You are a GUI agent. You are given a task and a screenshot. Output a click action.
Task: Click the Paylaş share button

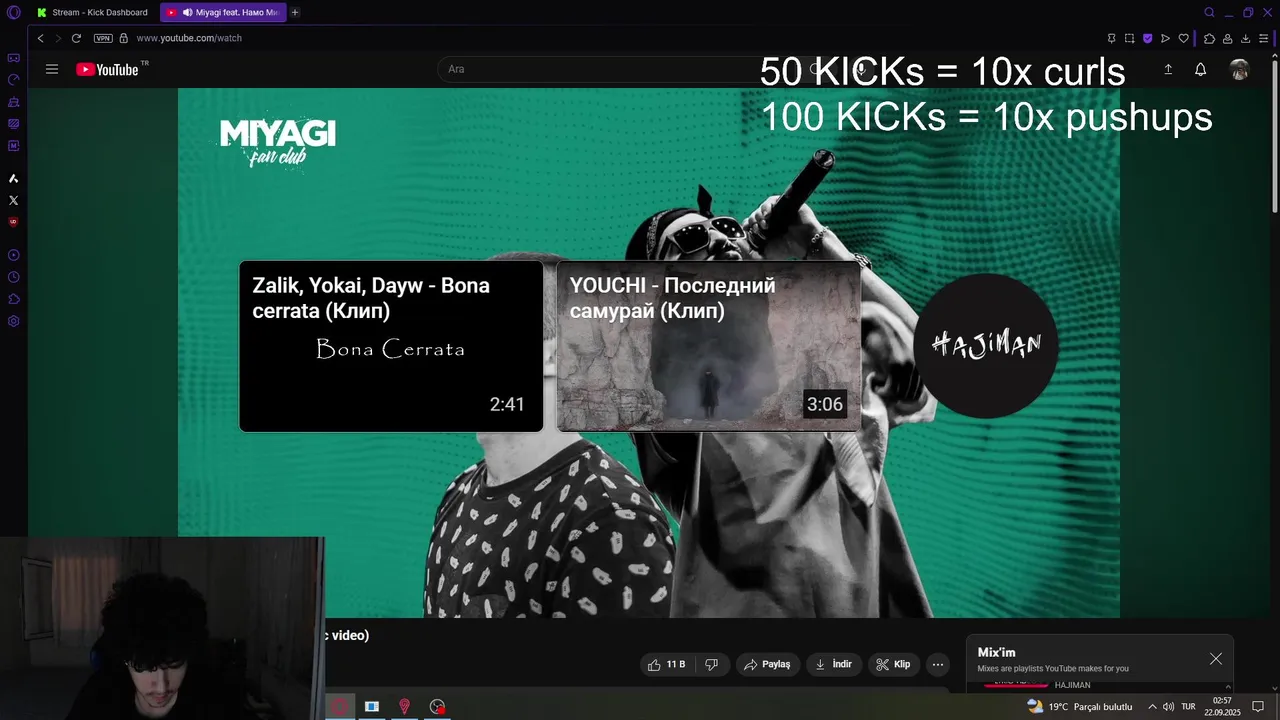point(768,664)
